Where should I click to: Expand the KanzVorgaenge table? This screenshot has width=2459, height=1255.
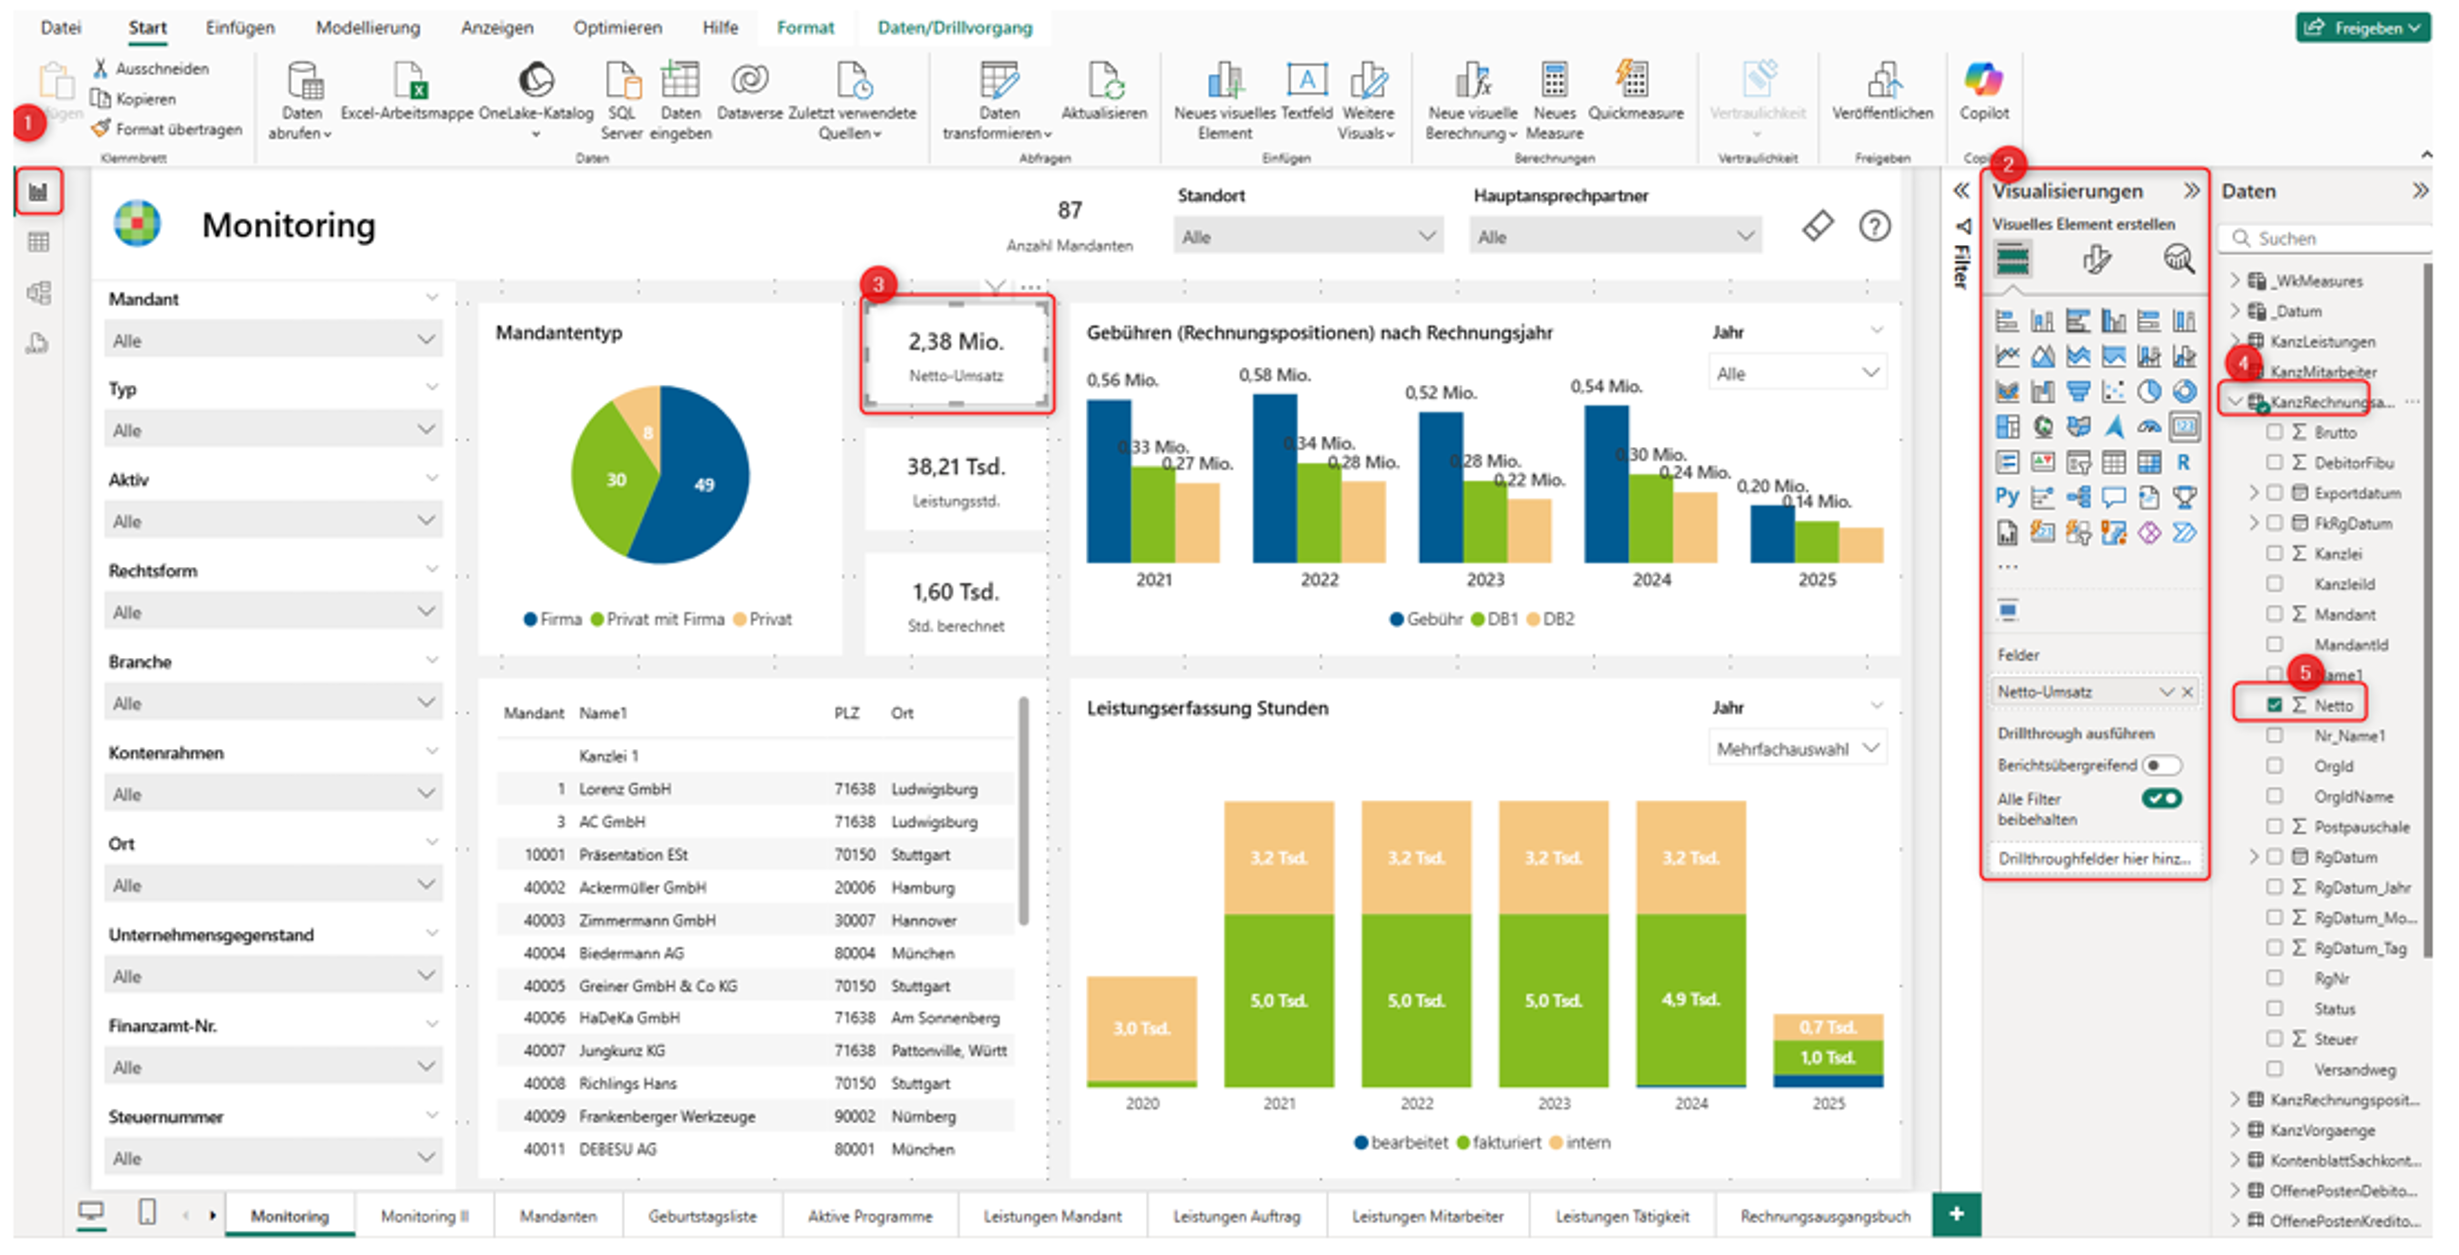(x=2236, y=1130)
